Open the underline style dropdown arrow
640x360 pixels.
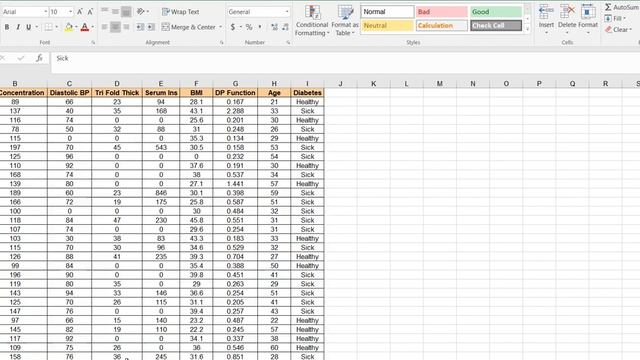[x=36, y=27]
